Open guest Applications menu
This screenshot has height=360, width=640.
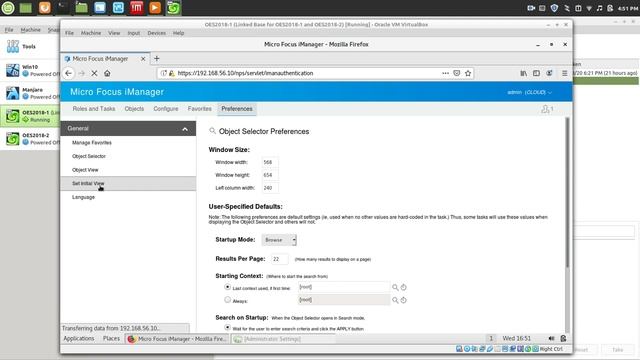click(x=78, y=338)
